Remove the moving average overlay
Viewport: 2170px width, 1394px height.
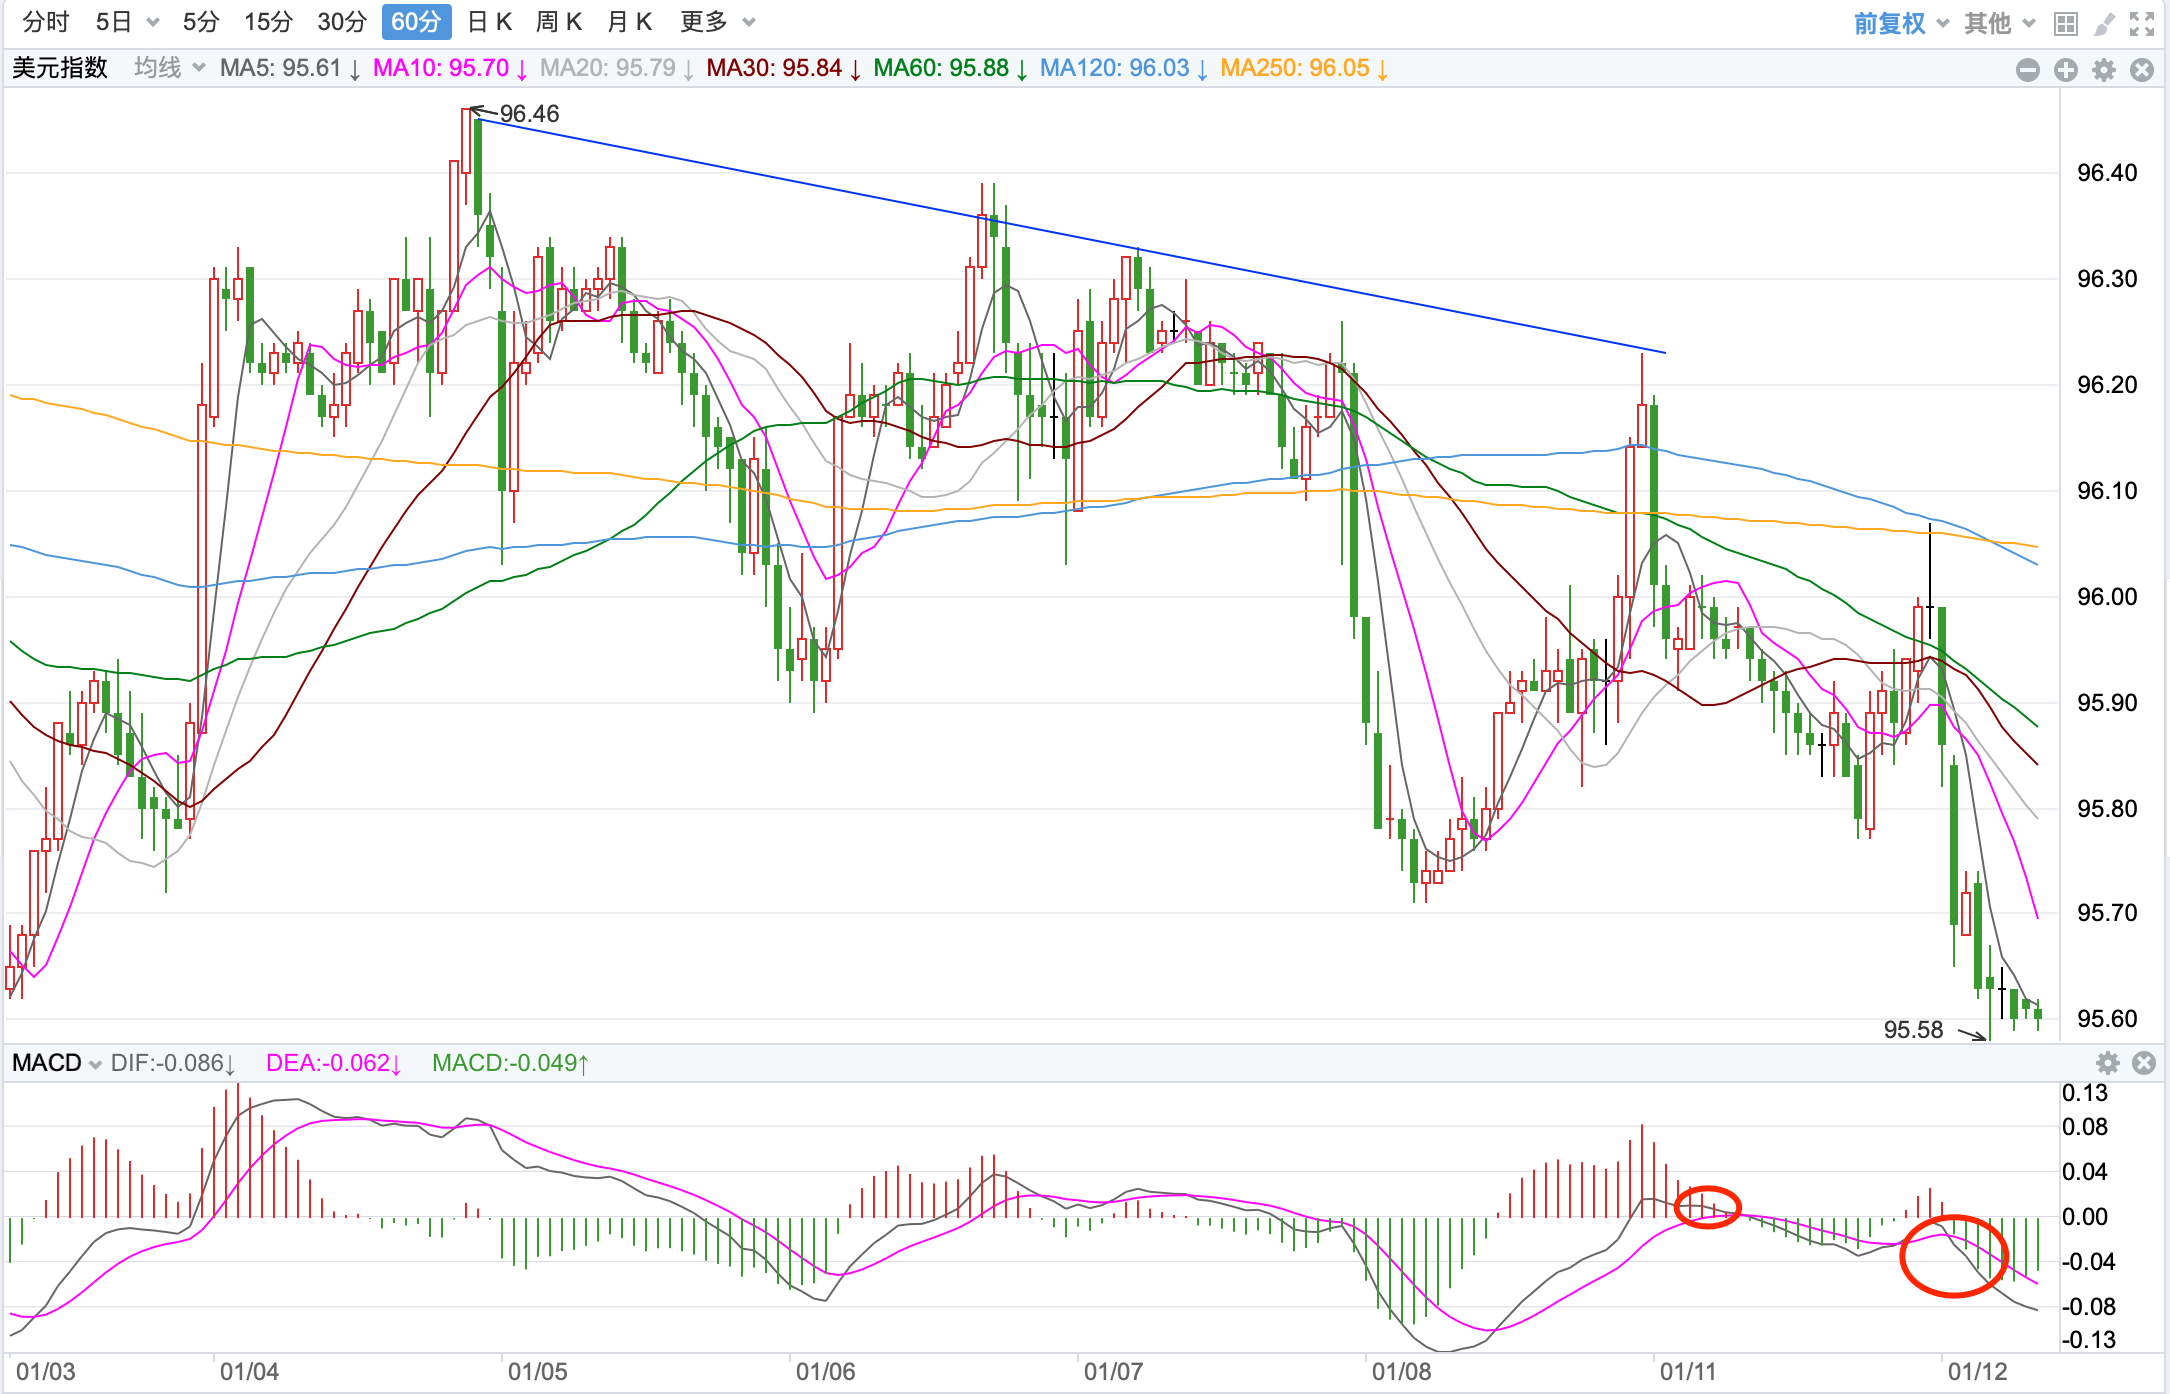tap(2142, 69)
